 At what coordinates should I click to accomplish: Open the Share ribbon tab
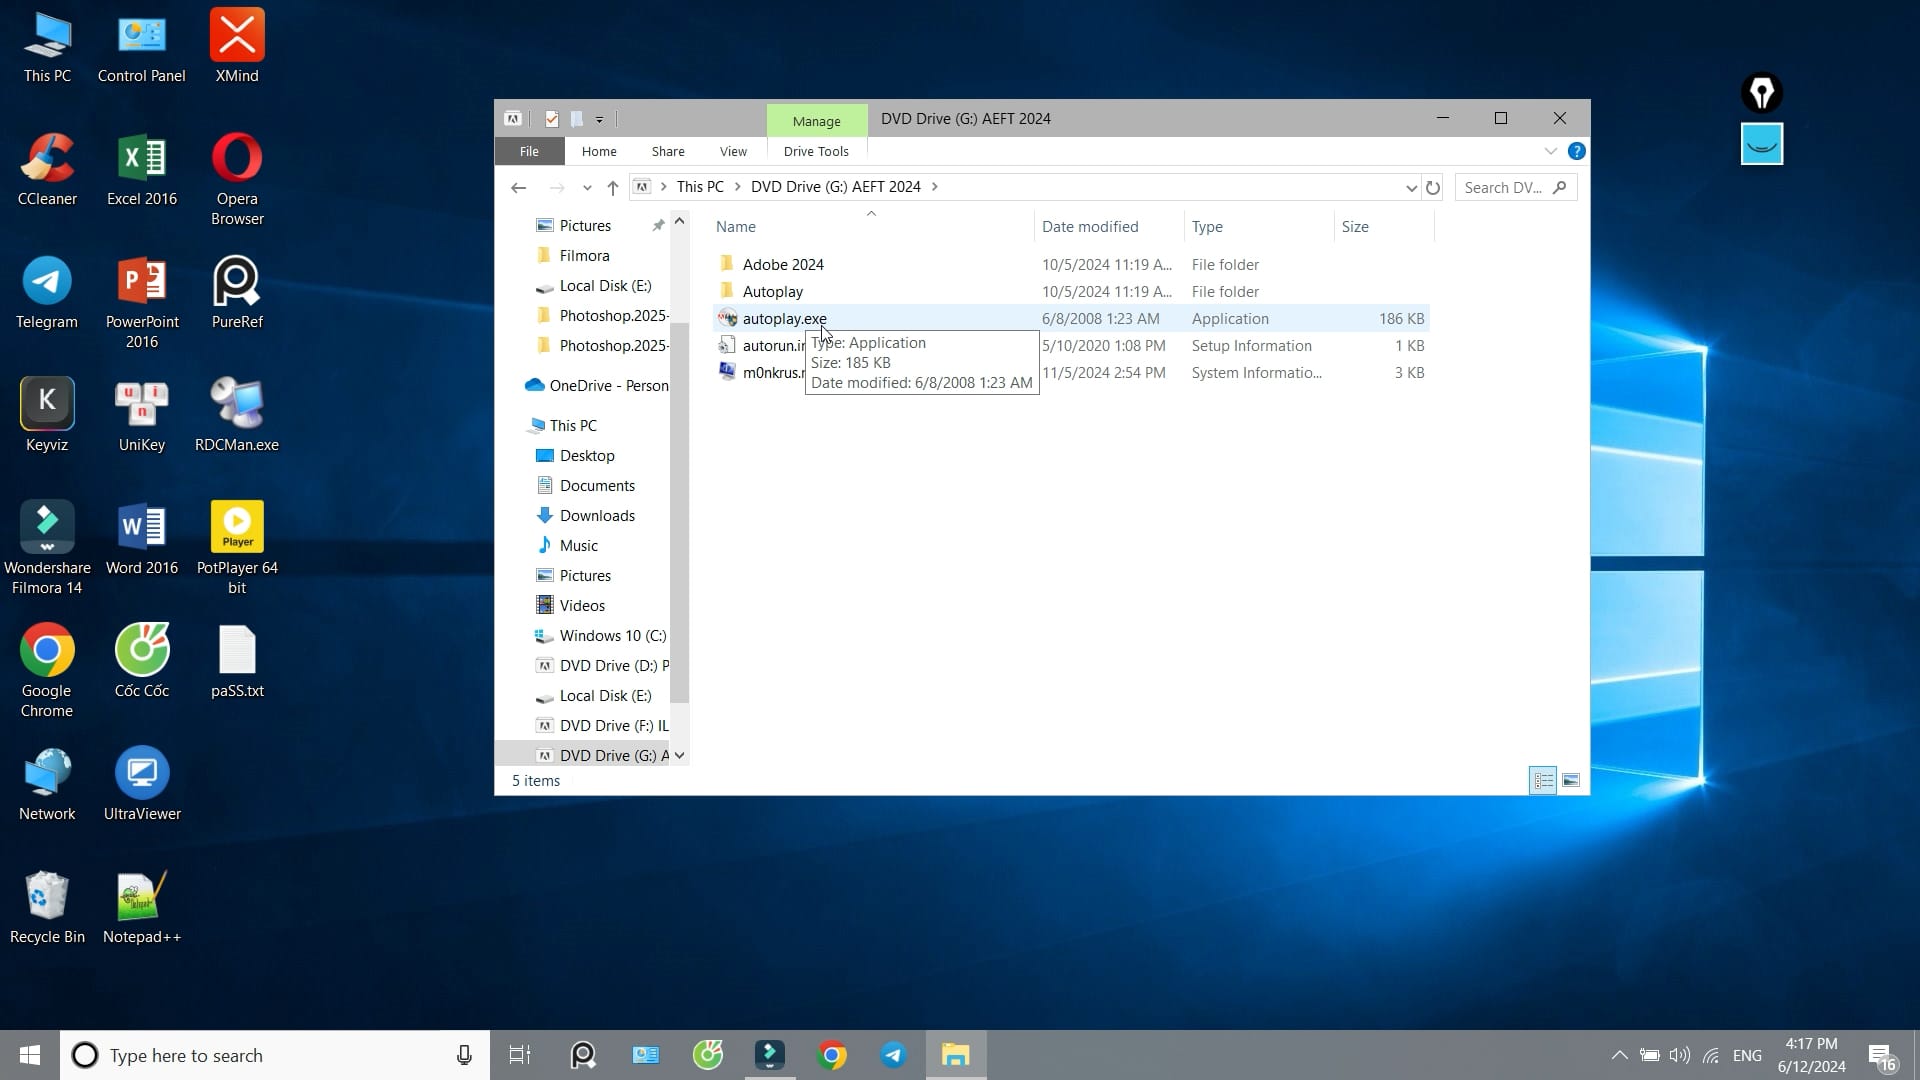(668, 151)
